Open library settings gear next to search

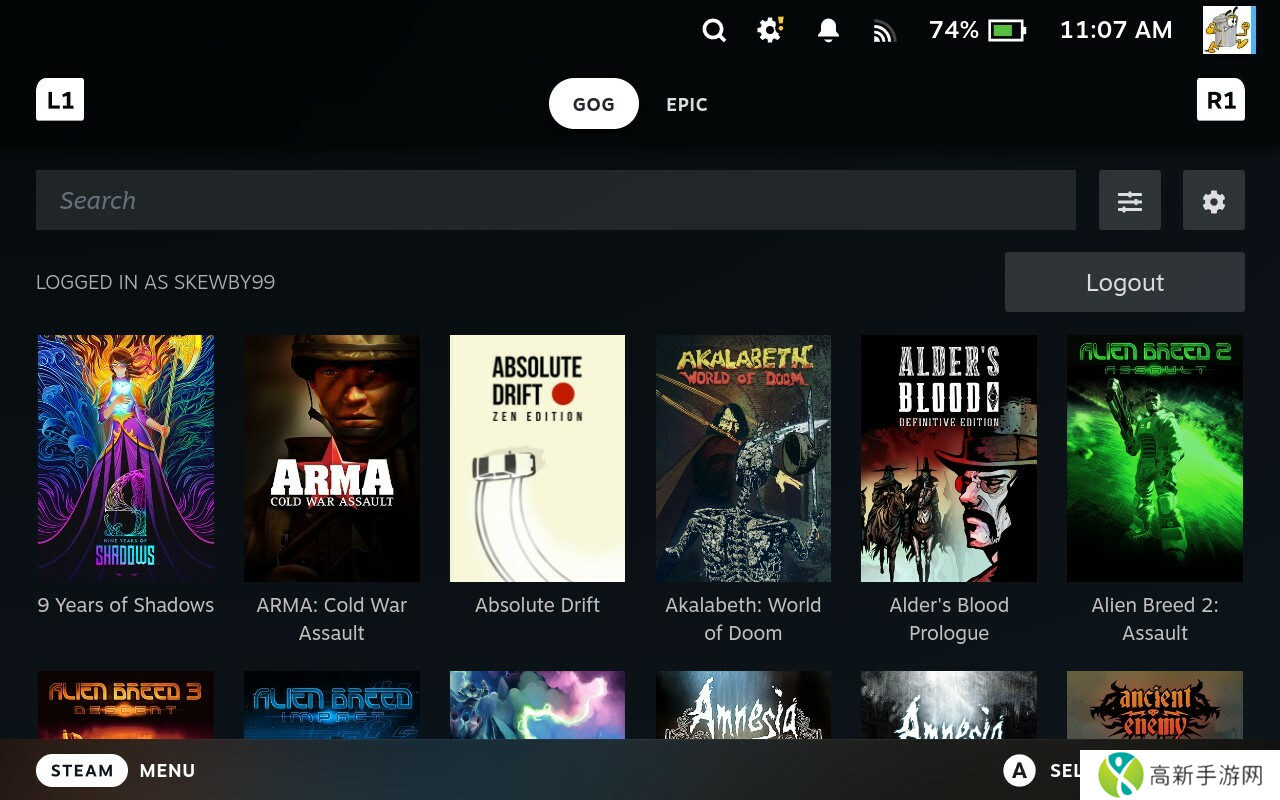1214,201
